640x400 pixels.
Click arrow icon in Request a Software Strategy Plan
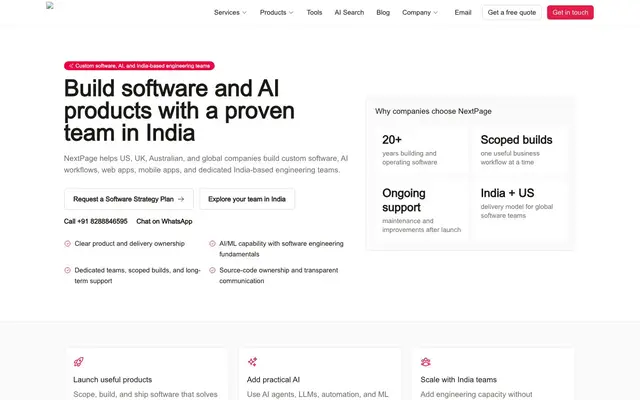tap(181, 199)
